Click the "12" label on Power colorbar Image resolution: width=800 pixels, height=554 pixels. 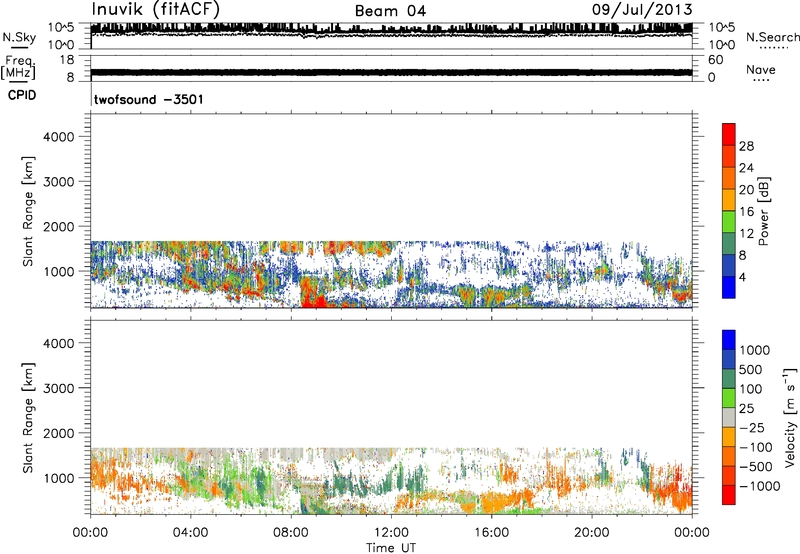point(746,234)
